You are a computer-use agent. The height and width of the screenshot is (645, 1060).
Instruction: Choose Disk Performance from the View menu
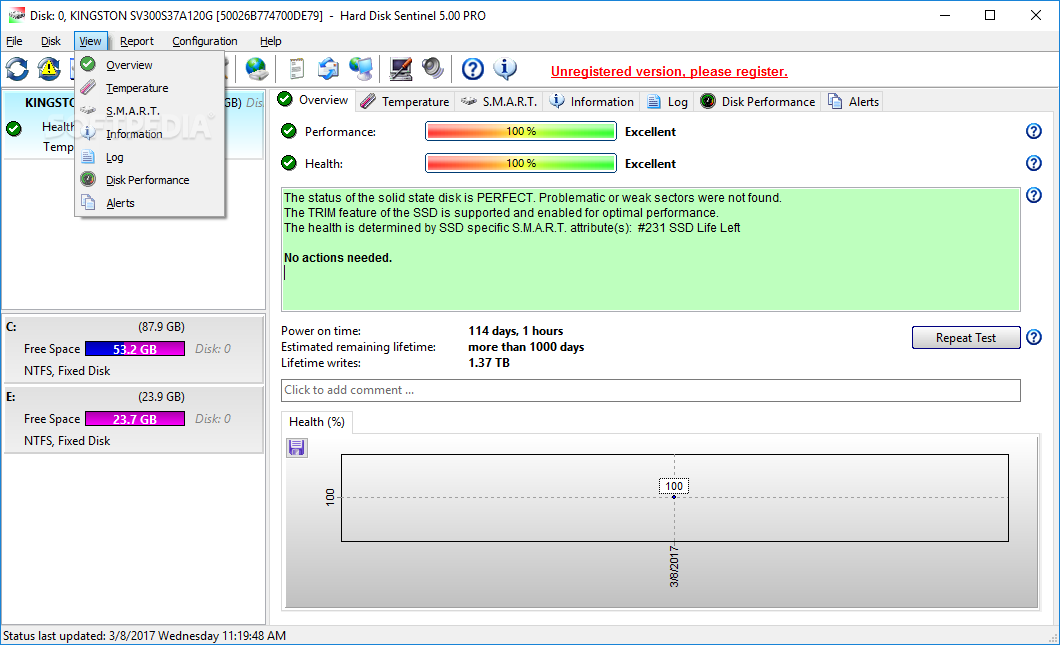click(149, 180)
